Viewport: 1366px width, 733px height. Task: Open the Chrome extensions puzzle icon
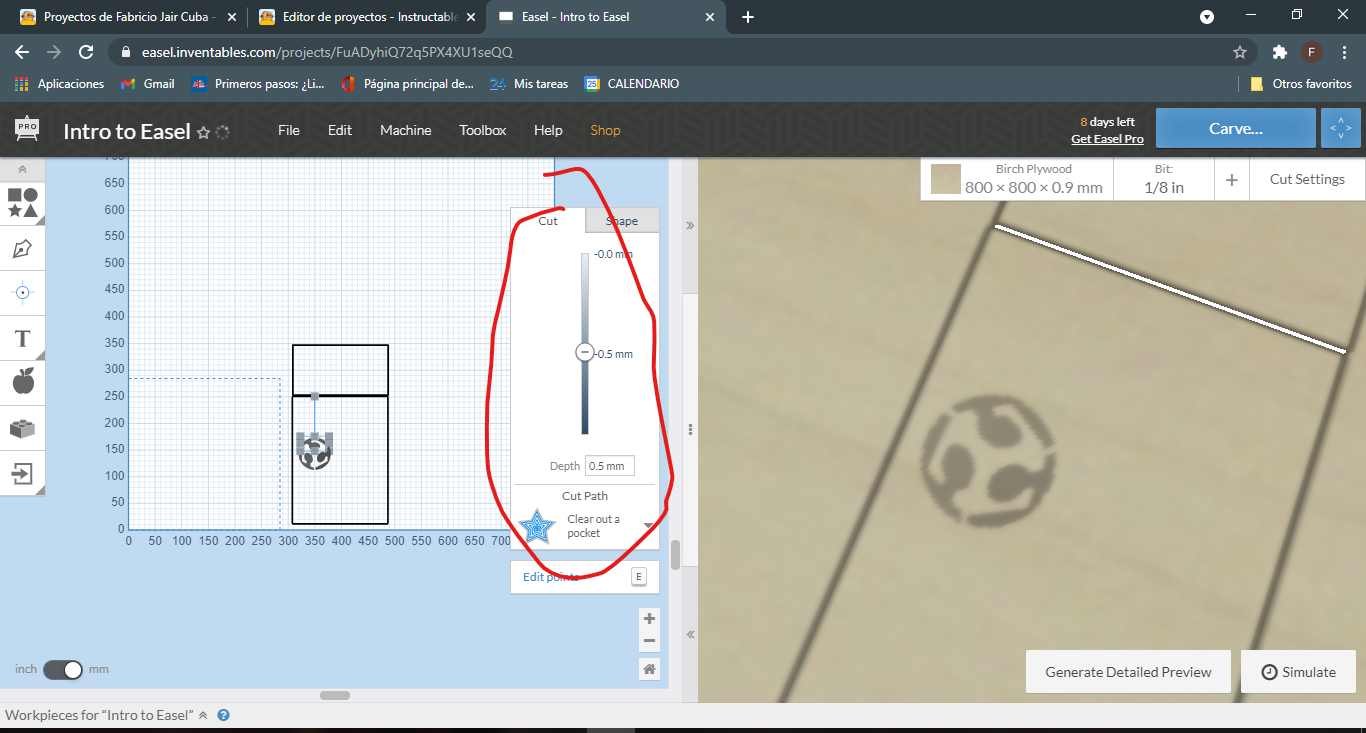click(x=1279, y=52)
